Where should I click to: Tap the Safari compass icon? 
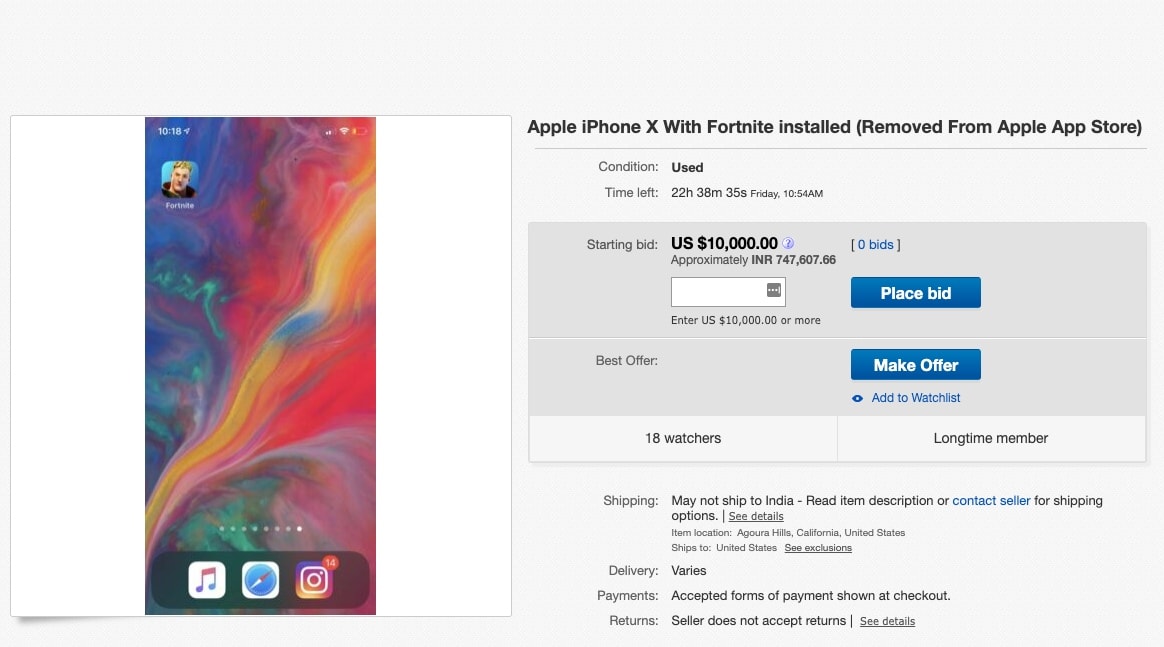(x=260, y=580)
